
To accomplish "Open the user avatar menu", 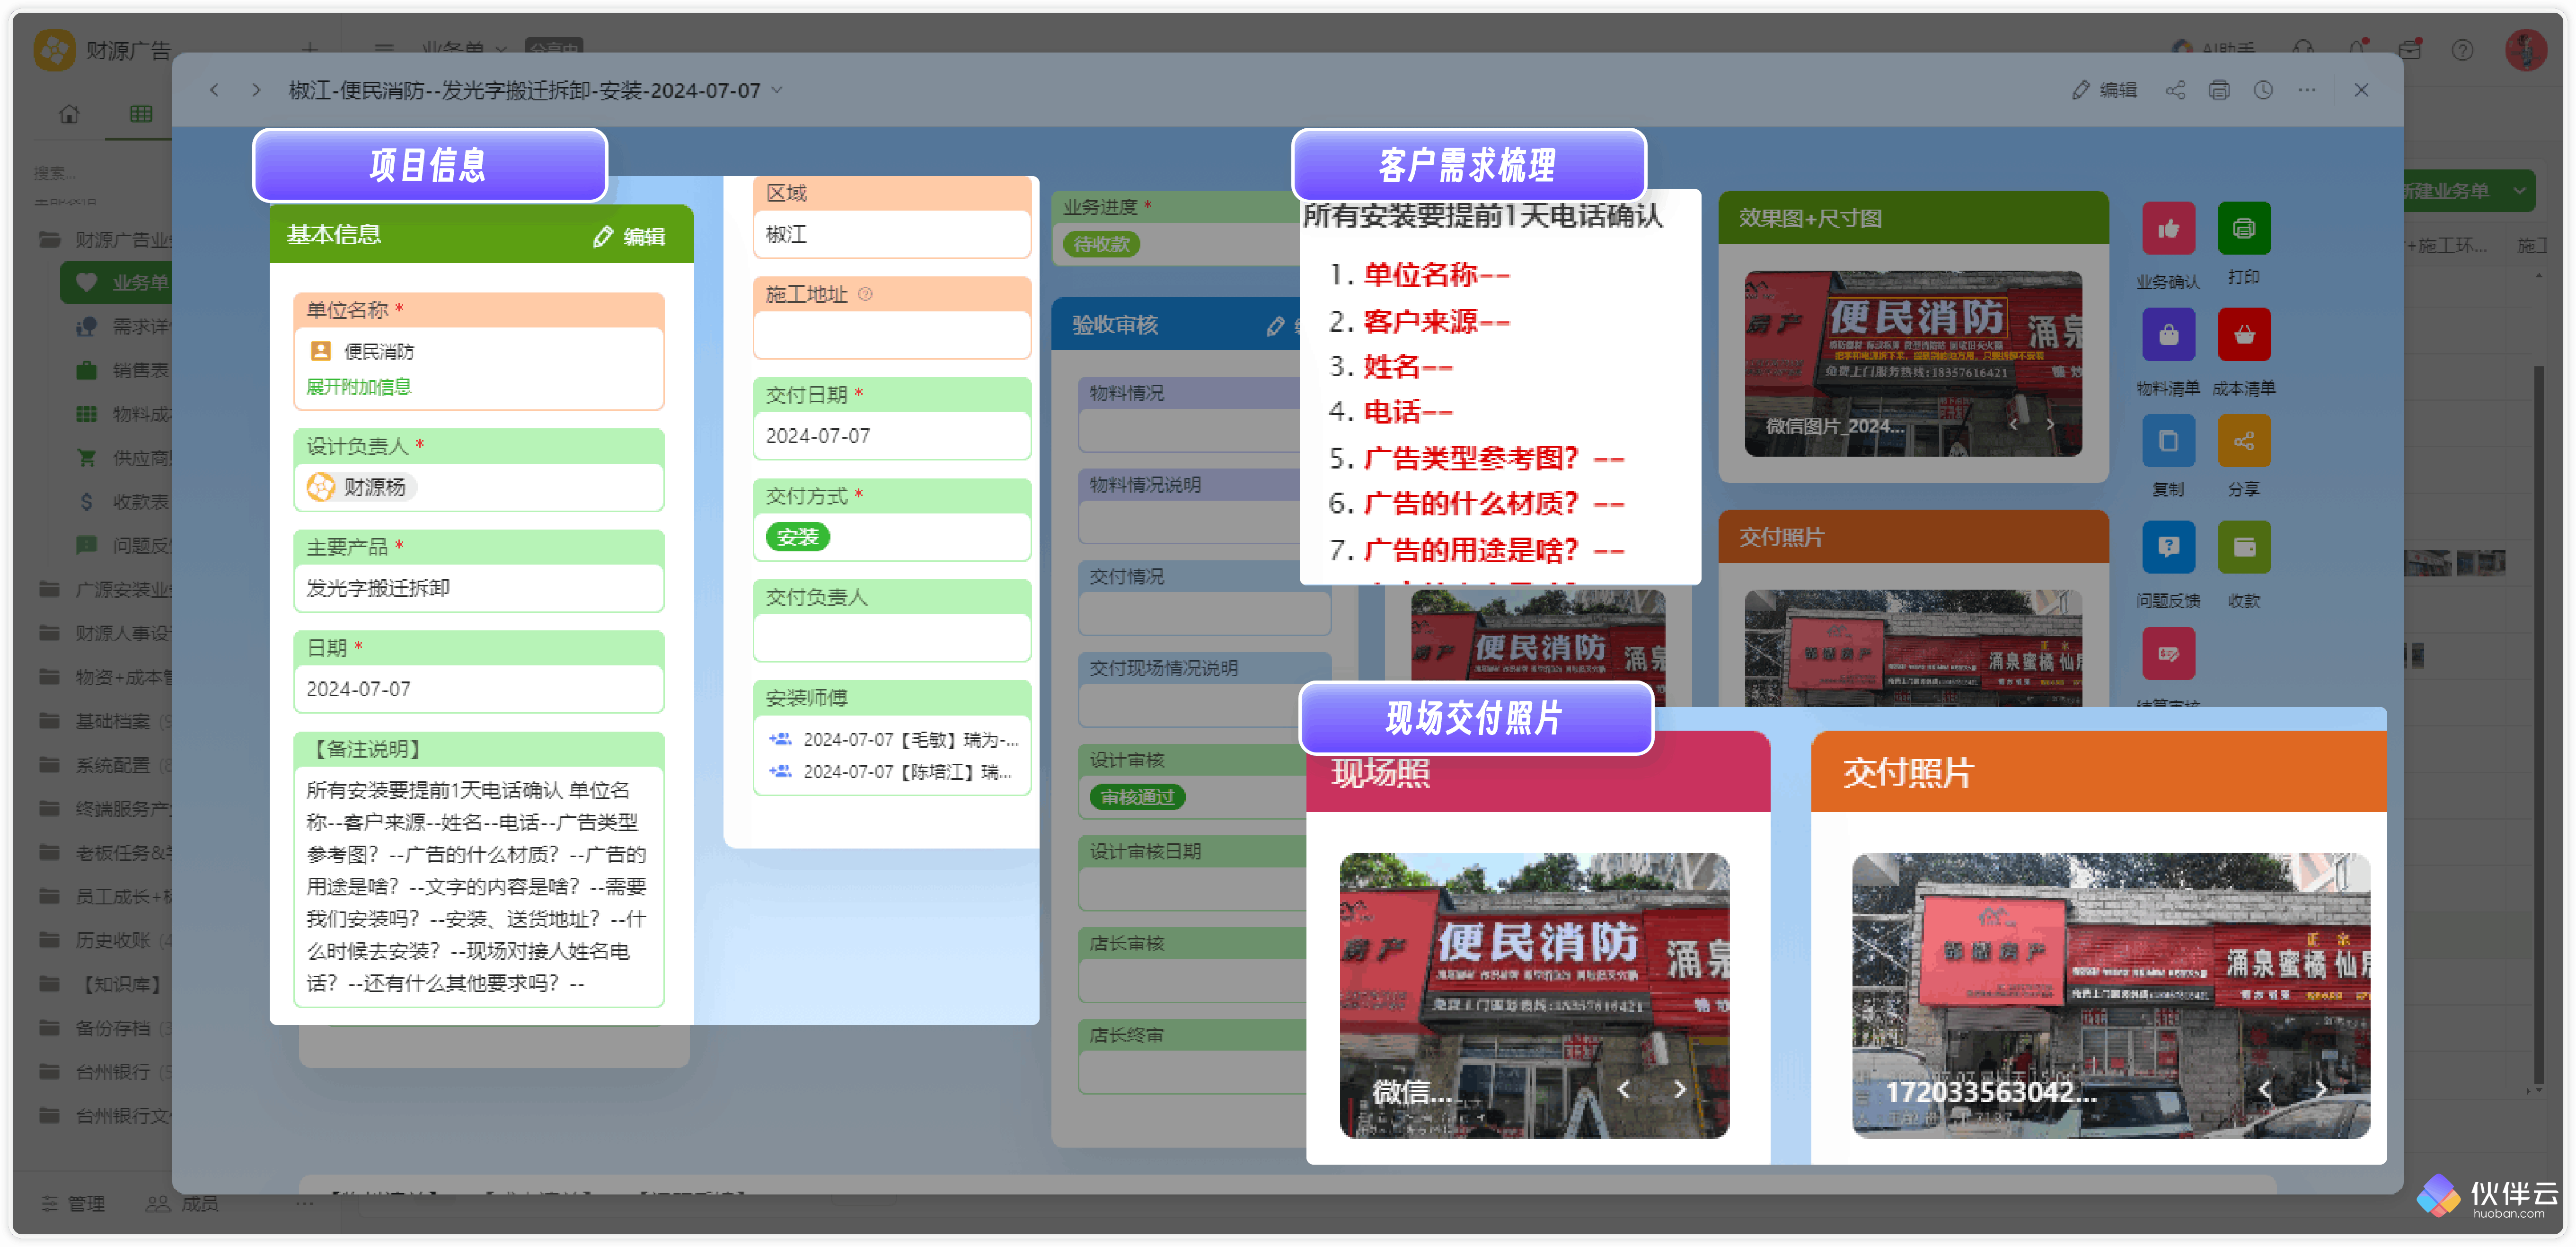I will [2526, 50].
